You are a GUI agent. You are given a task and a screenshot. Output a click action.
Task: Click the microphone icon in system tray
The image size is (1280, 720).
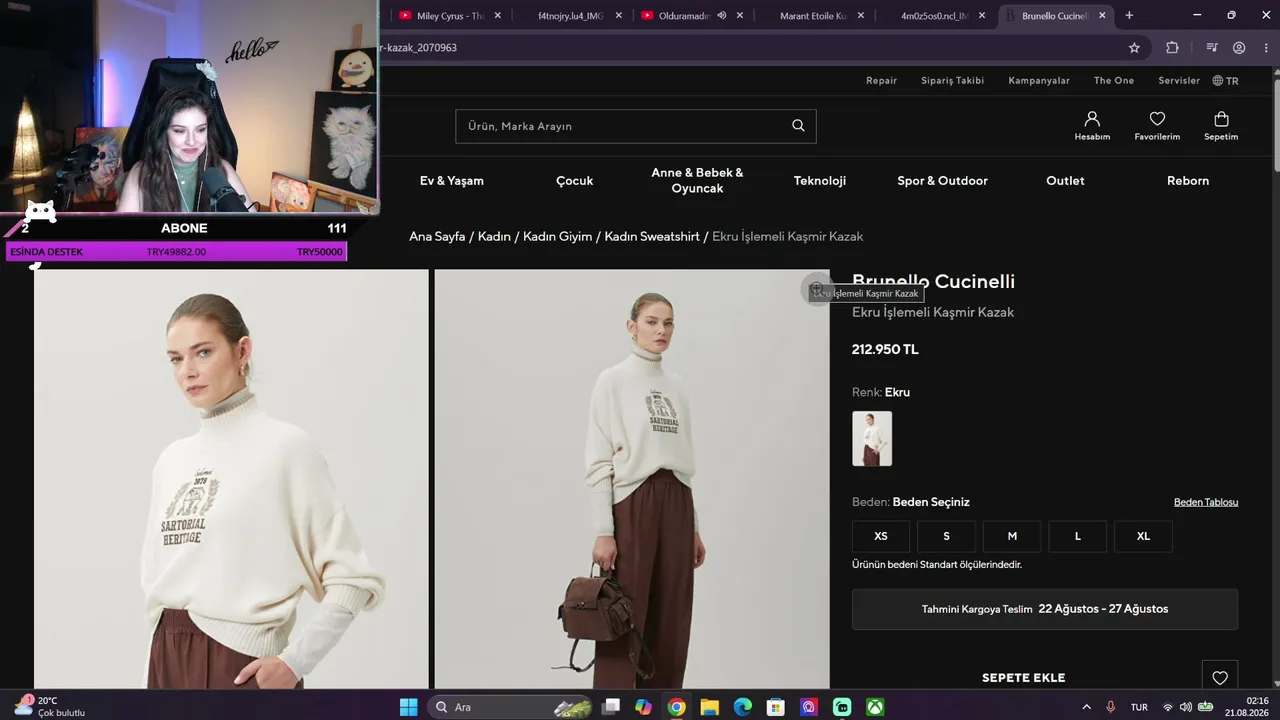[1110, 707]
